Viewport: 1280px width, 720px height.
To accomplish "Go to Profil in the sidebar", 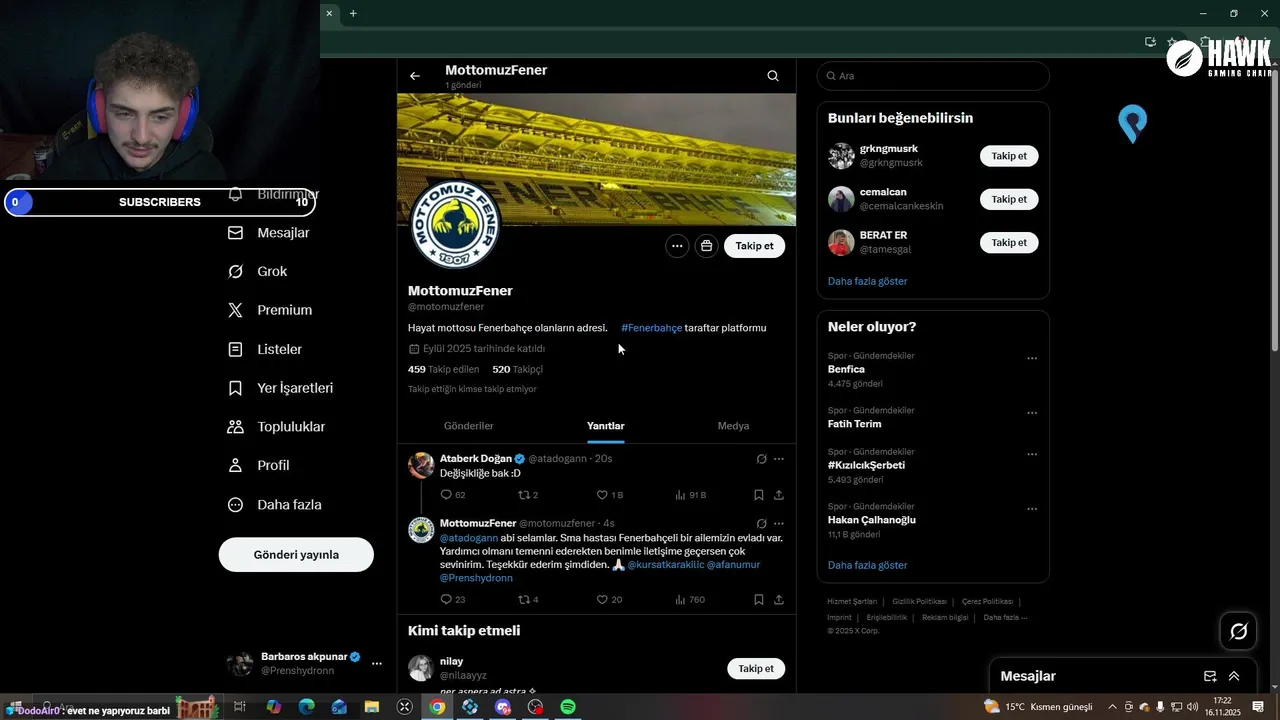I will 259,466.
